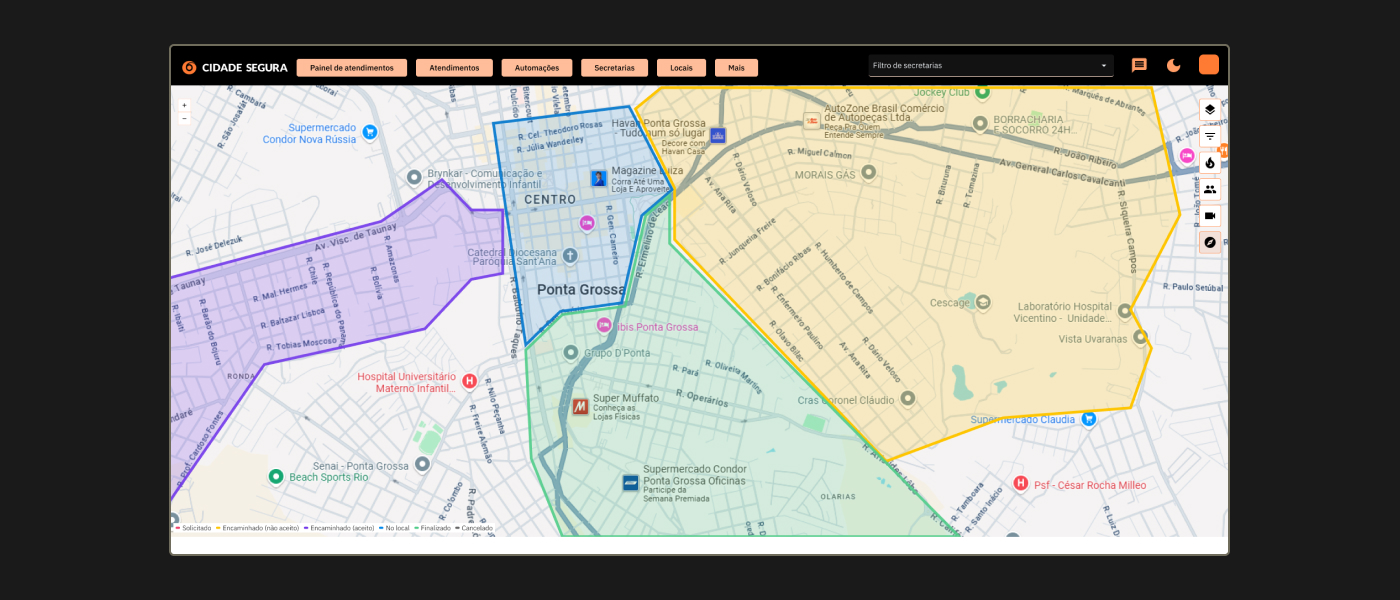This screenshot has height=600, width=1400.
Task: Click Encaminhado (aceito) legend entry
Action: point(340,527)
